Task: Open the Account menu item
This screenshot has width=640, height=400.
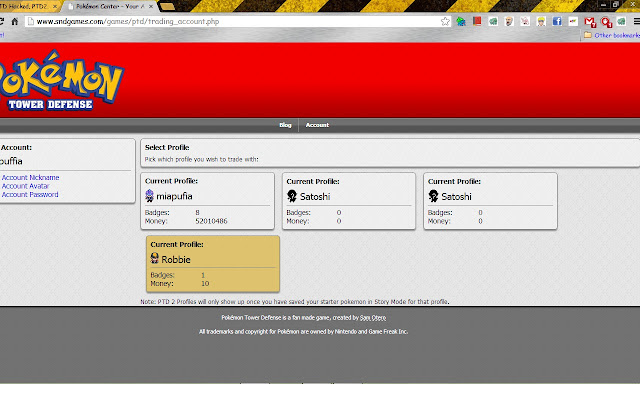Action: click(317, 125)
